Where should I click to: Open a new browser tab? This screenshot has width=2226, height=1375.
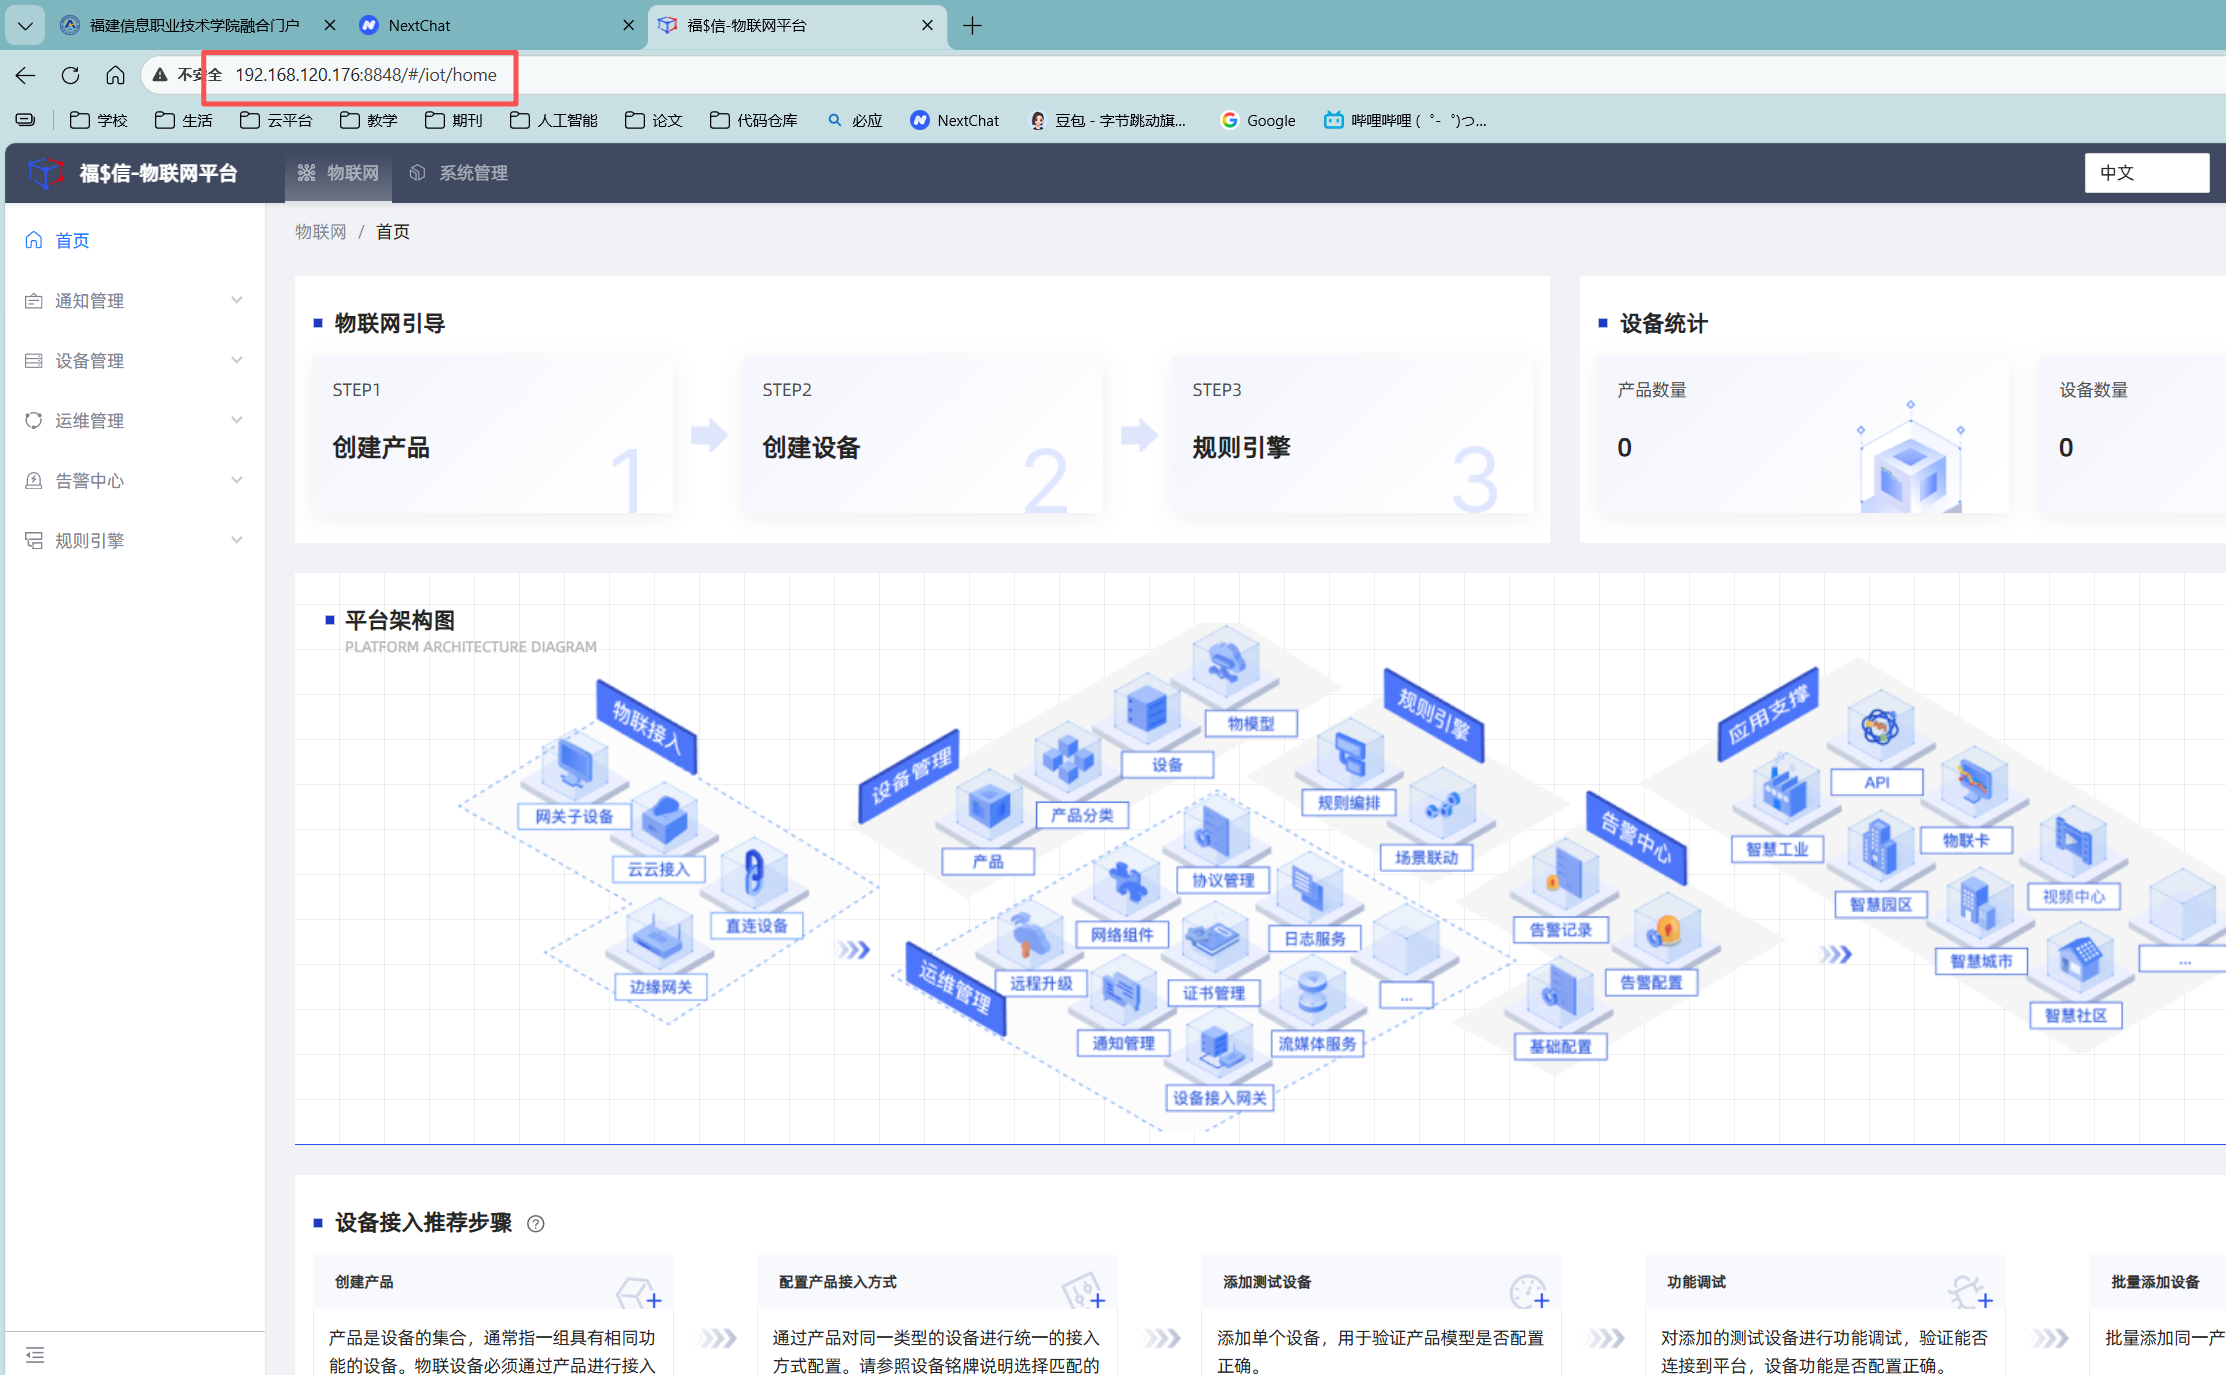tap(972, 25)
